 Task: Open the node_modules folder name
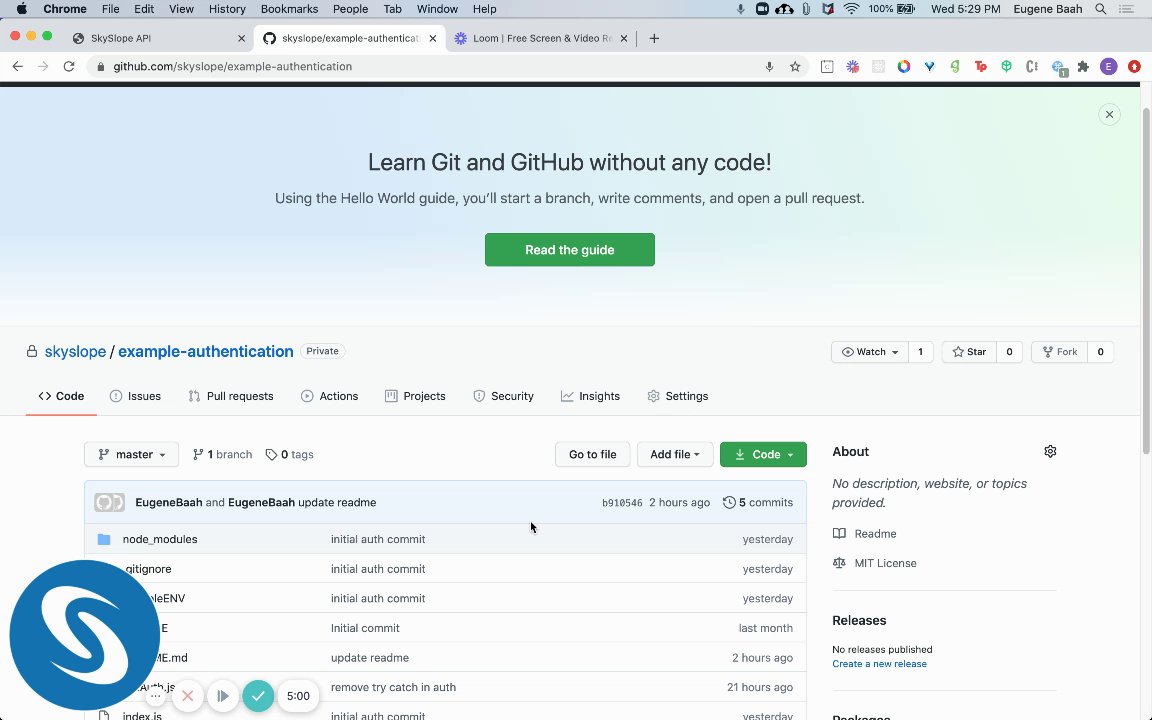coord(159,539)
